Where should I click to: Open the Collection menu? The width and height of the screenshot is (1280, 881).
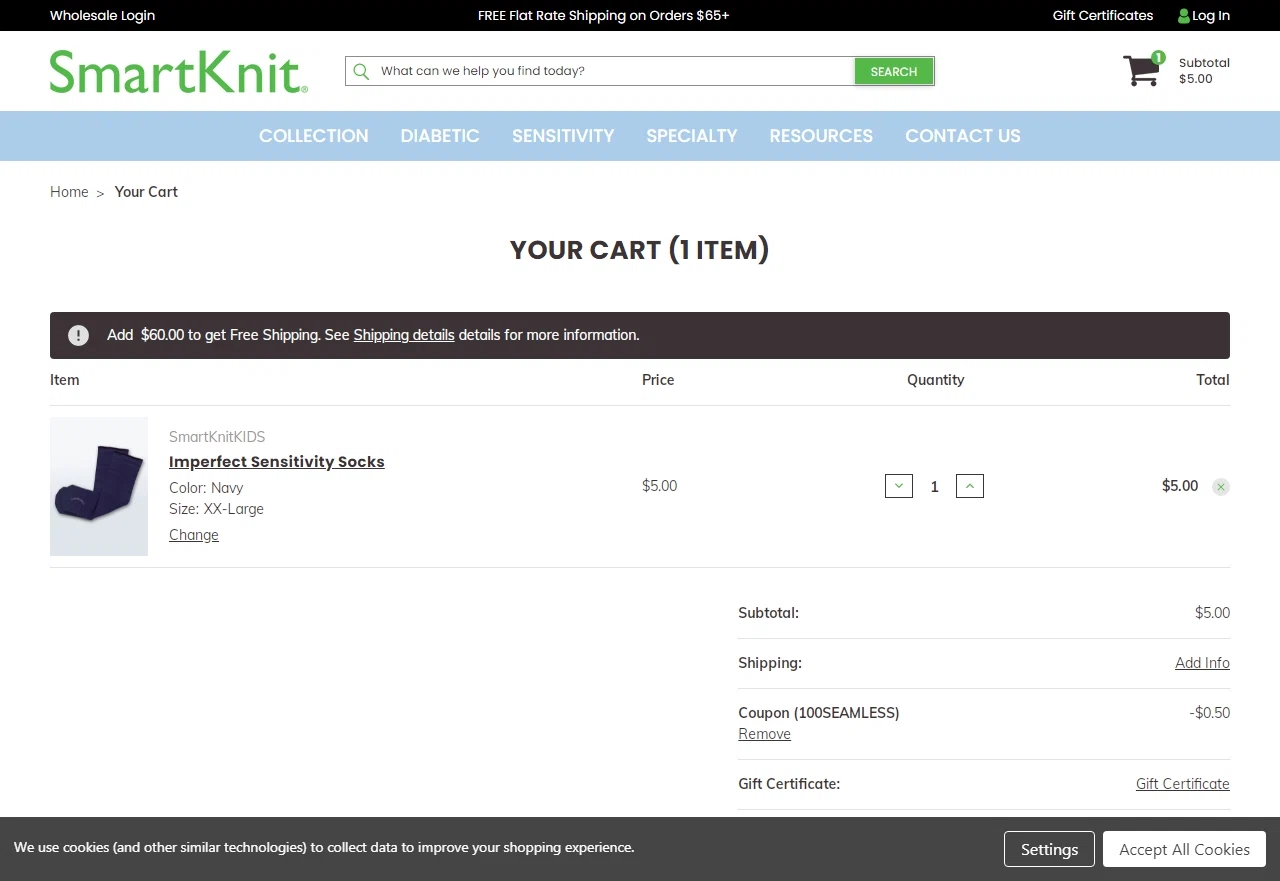point(314,136)
